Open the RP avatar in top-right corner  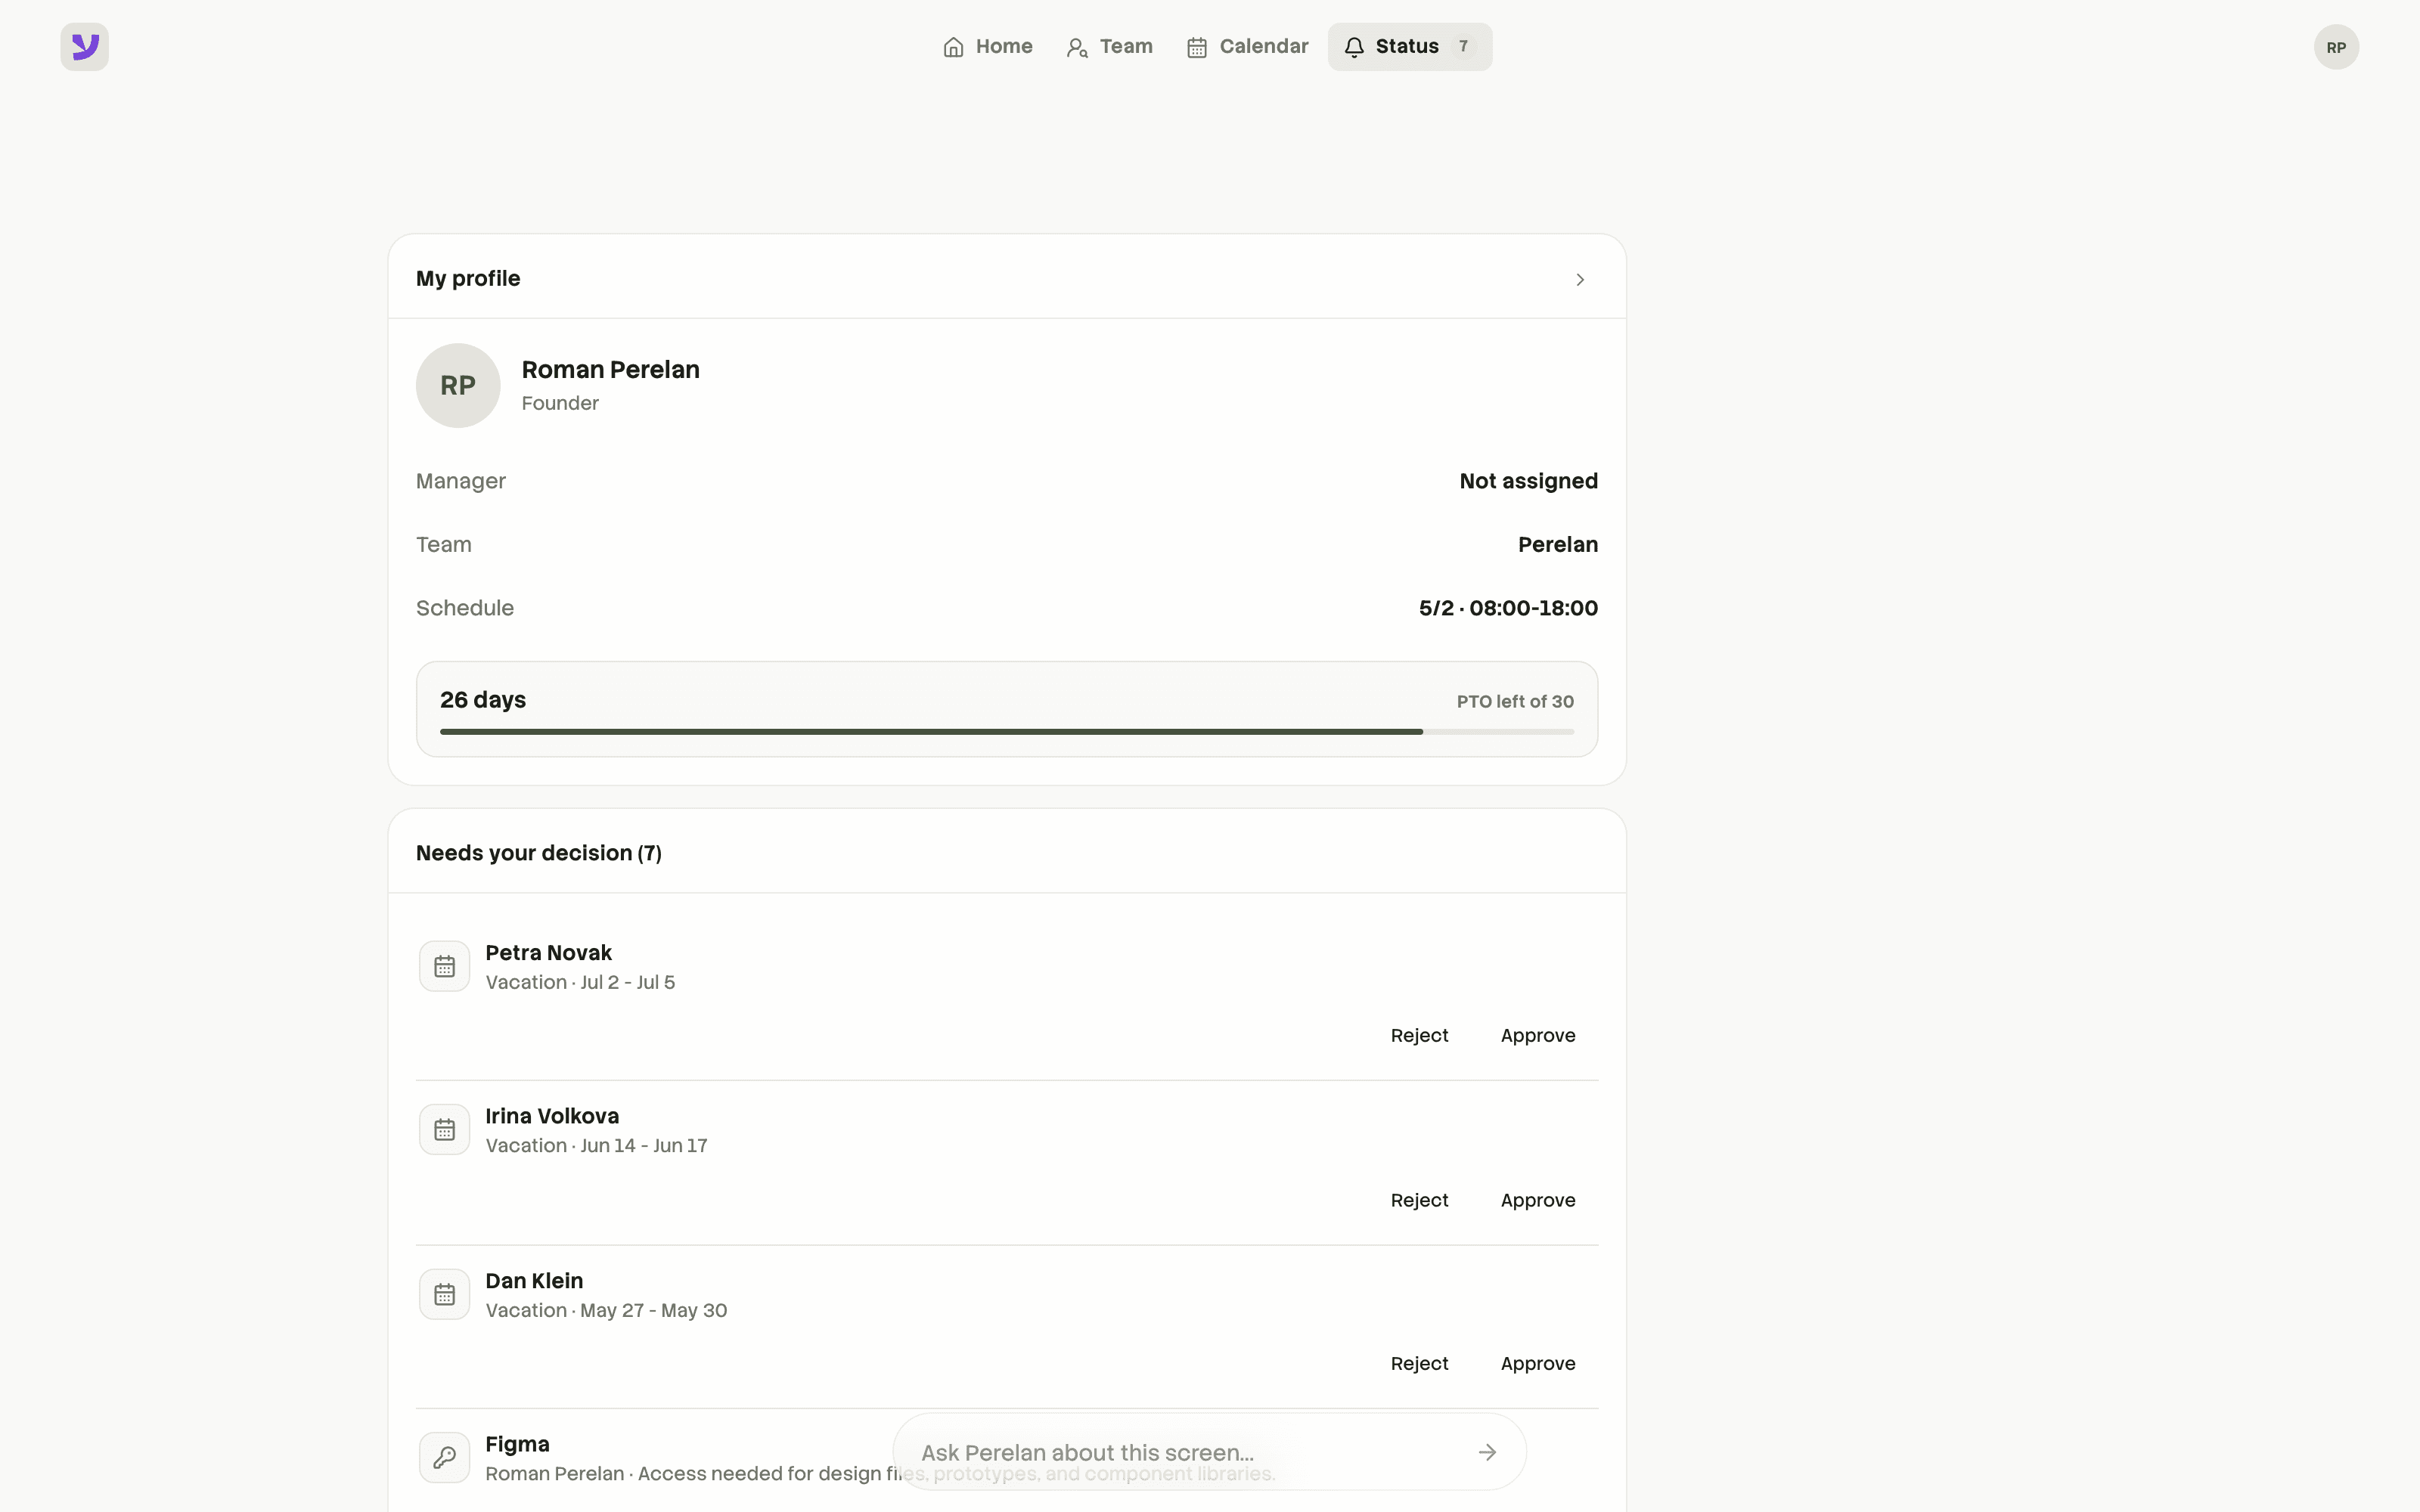2336,47
